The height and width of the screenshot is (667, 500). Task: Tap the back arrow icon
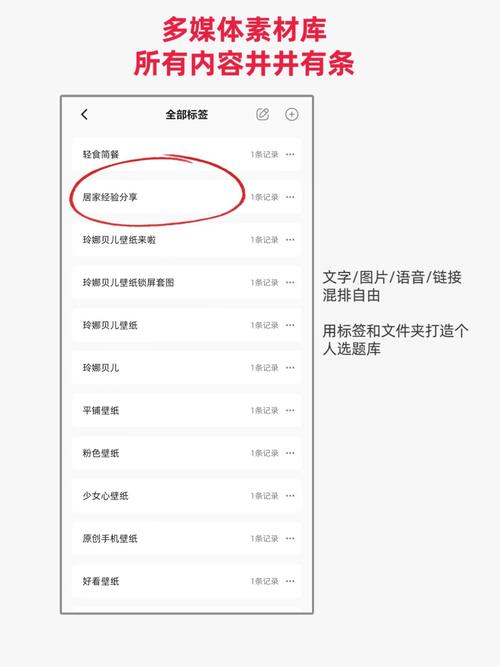[x=84, y=114]
